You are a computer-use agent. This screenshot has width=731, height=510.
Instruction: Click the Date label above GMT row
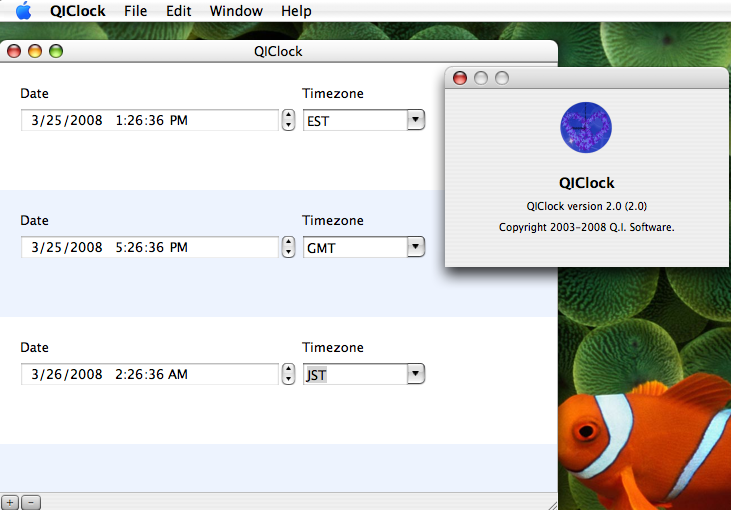[x=34, y=220]
